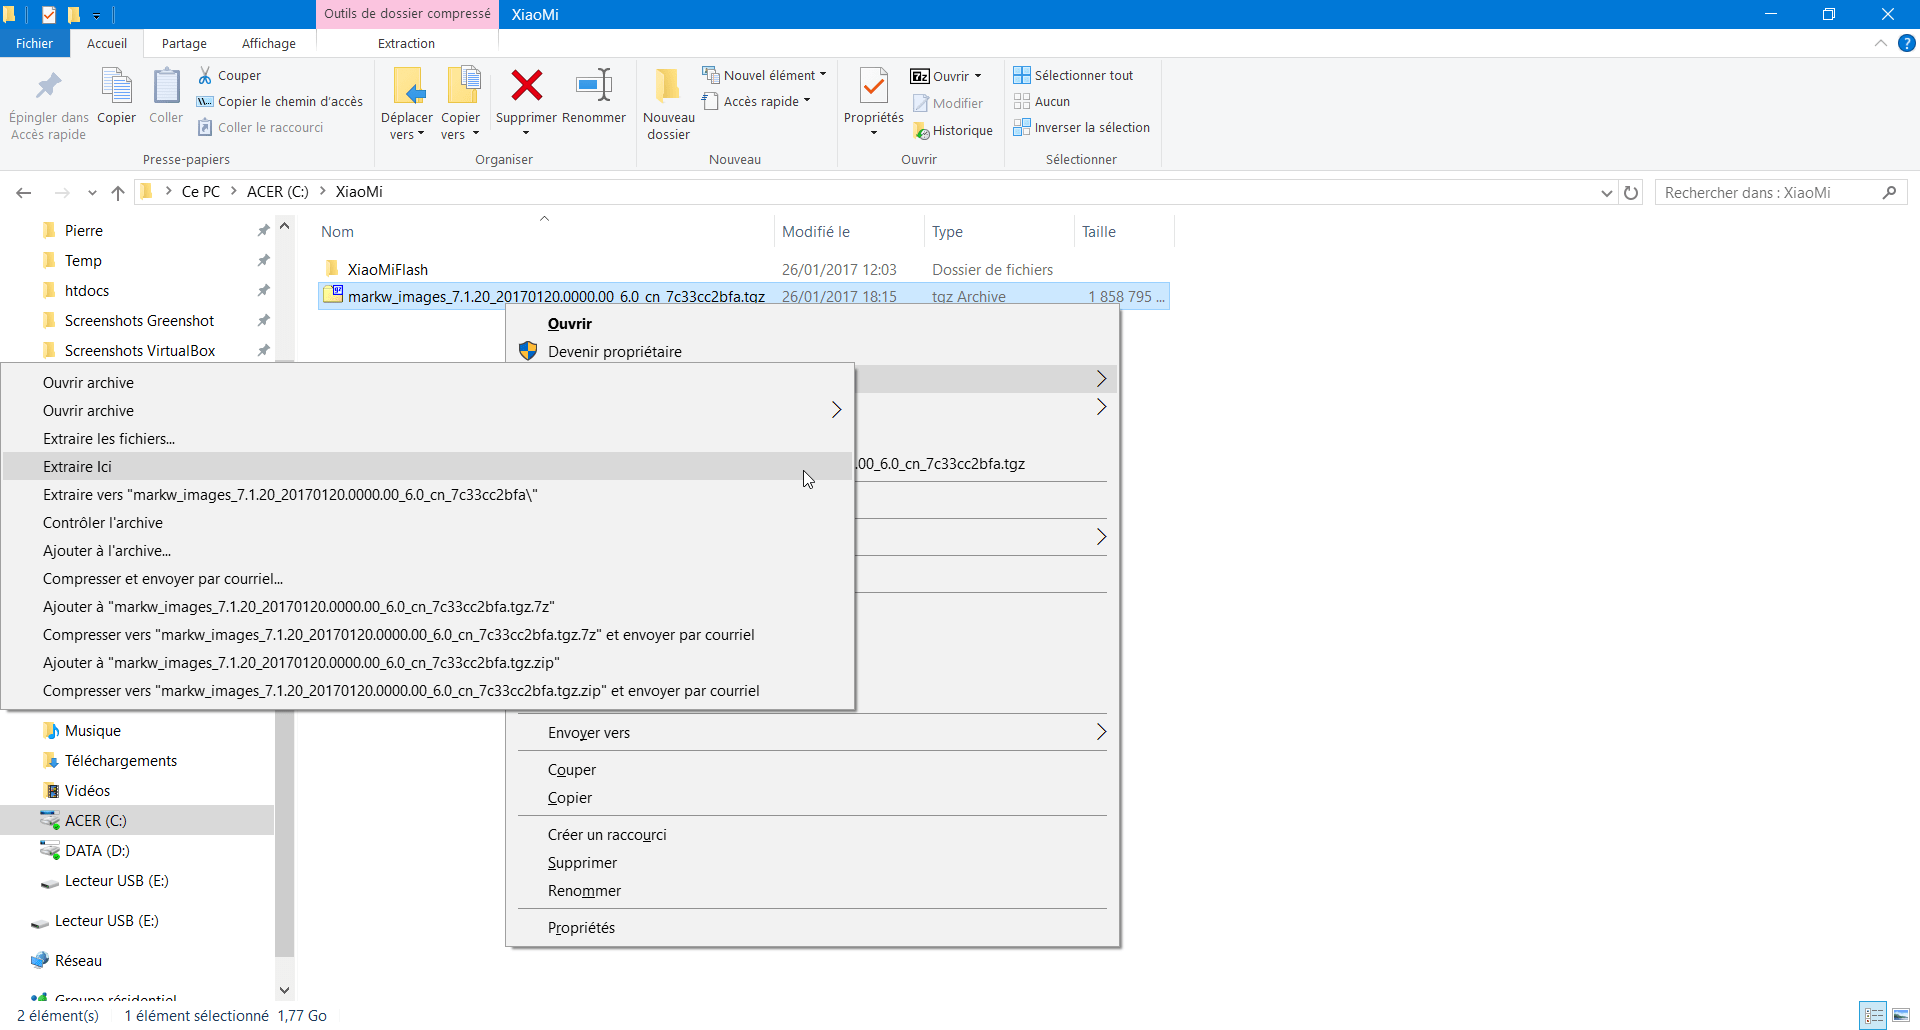Click Ajouter à l'archive...
Image resolution: width=1920 pixels, height=1030 pixels.
point(428,550)
